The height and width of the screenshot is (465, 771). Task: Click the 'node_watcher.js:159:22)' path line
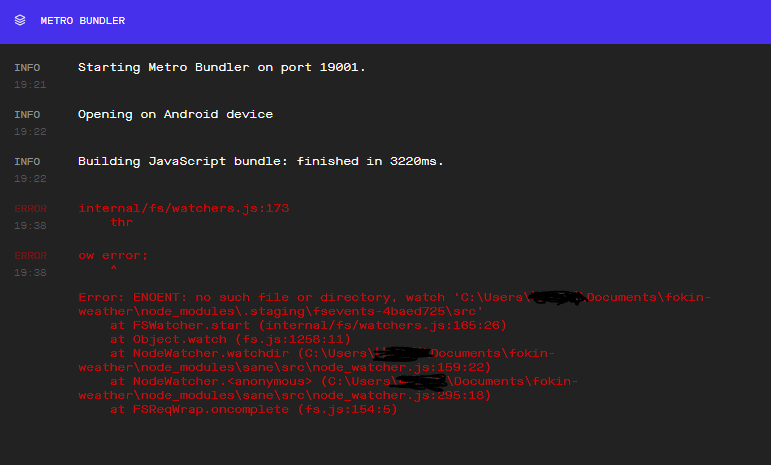coord(285,367)
